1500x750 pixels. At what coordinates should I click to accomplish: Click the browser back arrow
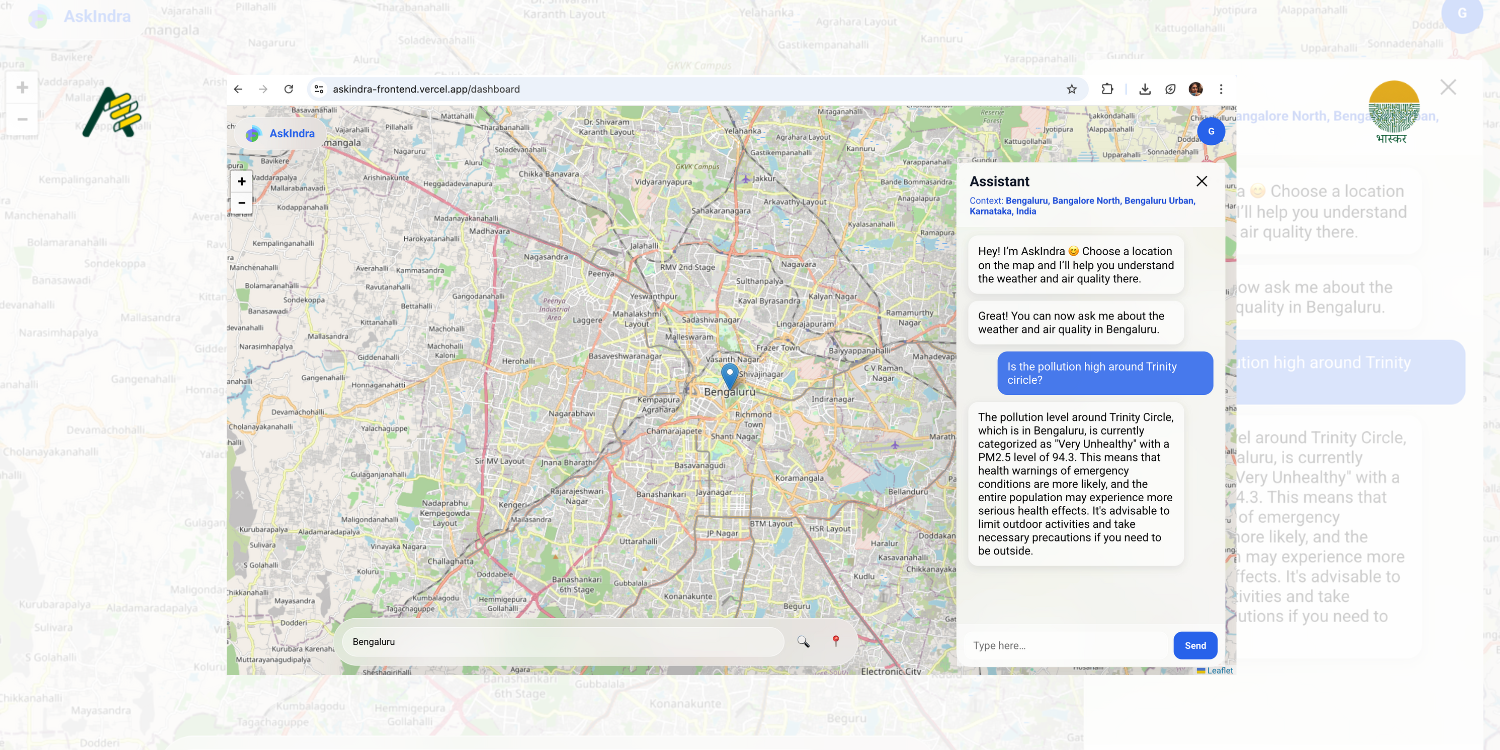[x=238, y=89]
